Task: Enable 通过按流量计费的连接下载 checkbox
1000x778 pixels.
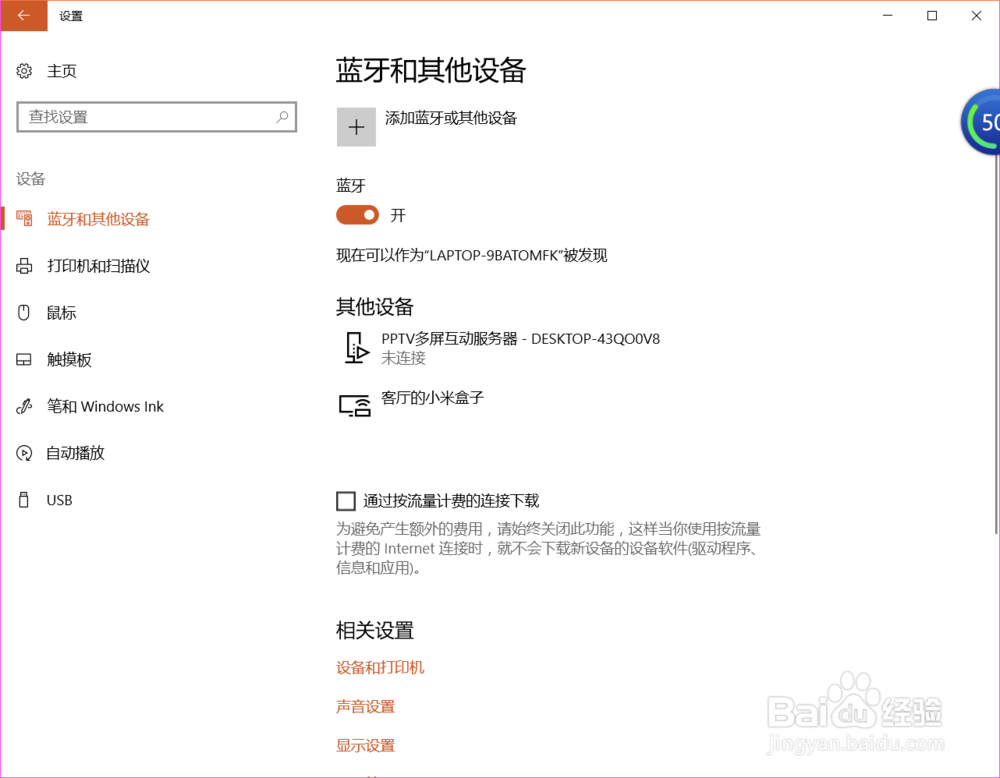Action: [x=345, y=500]
